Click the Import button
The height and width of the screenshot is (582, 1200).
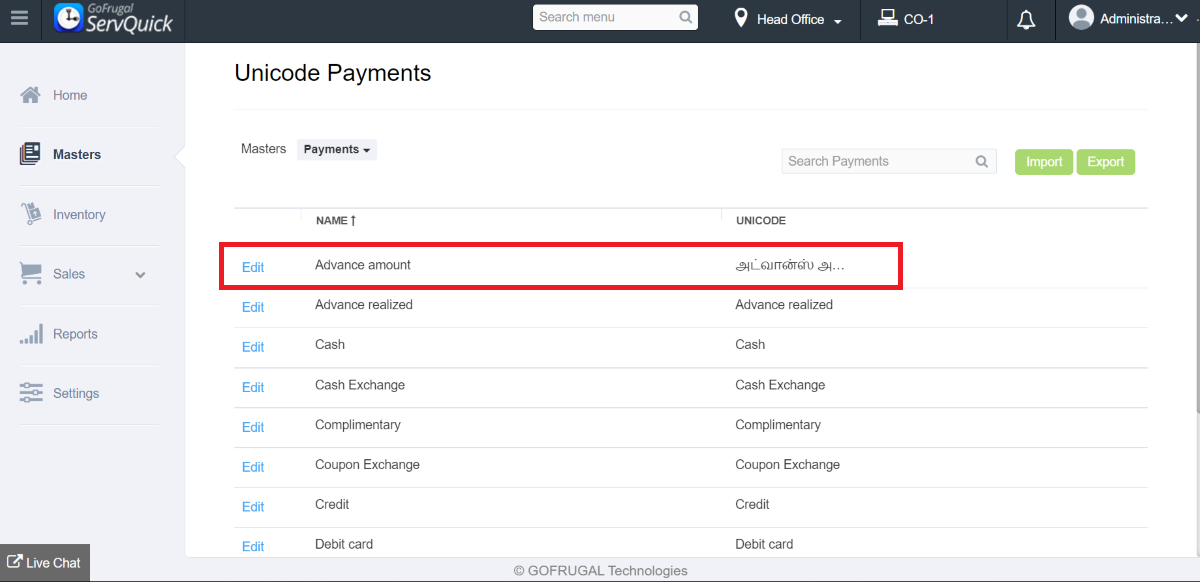coord(1044,162)
